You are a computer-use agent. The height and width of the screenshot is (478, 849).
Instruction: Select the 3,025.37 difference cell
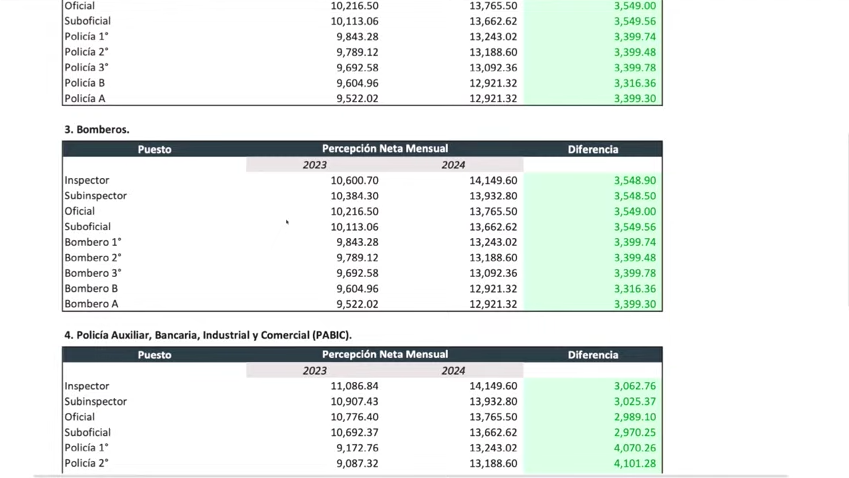(635, 402)
